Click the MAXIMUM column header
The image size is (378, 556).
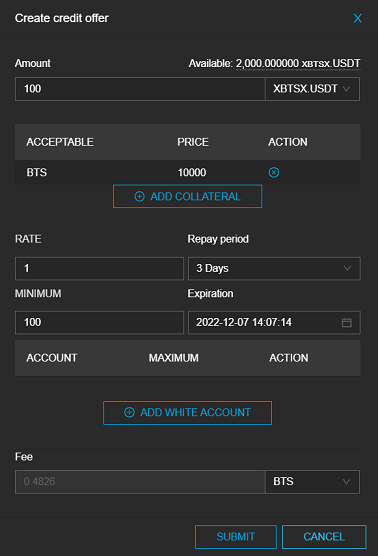tap(174, 358)
